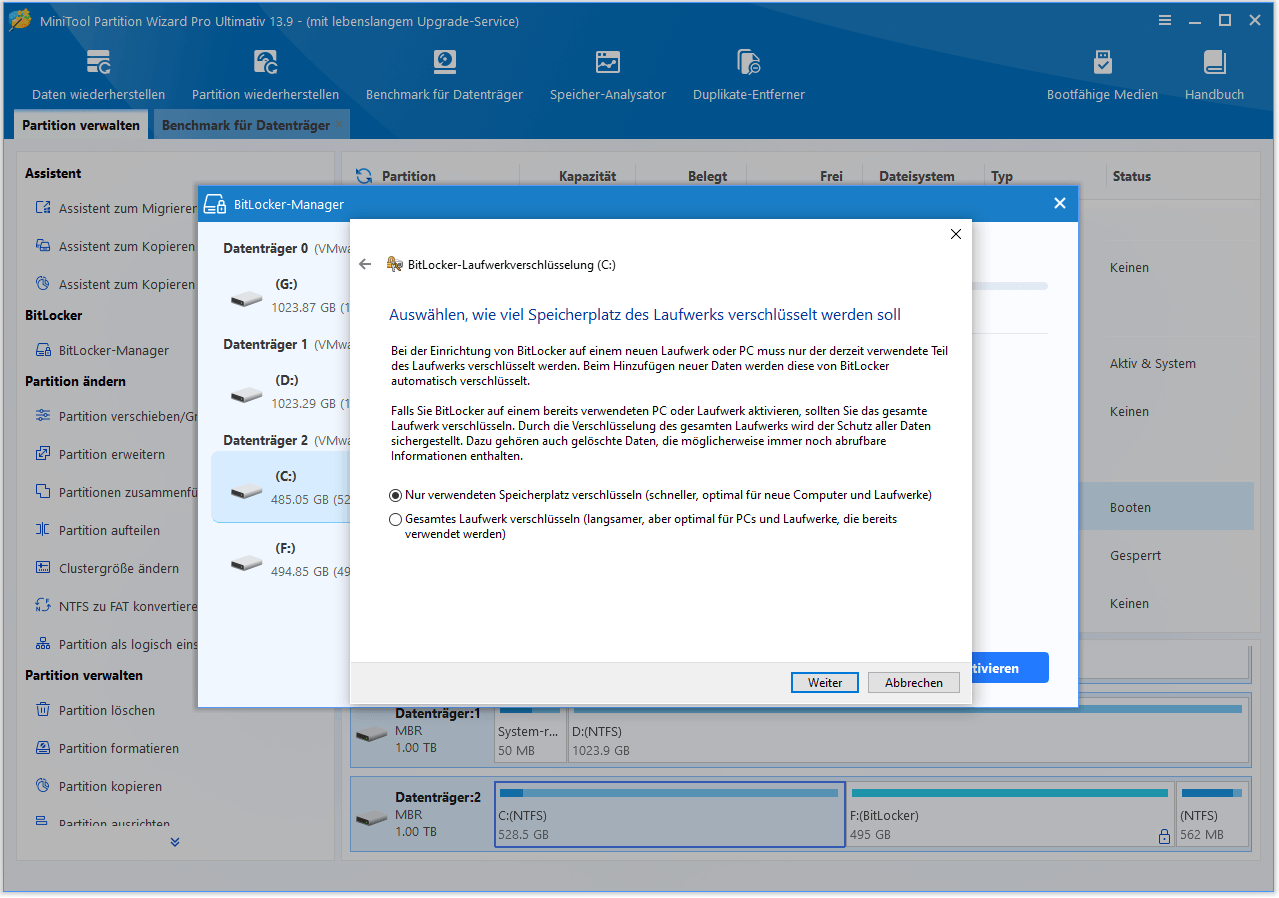Select drive C: icon in BitLocker-Manager
Screen dimensions: 1279x898
click(x=246, y=491)
